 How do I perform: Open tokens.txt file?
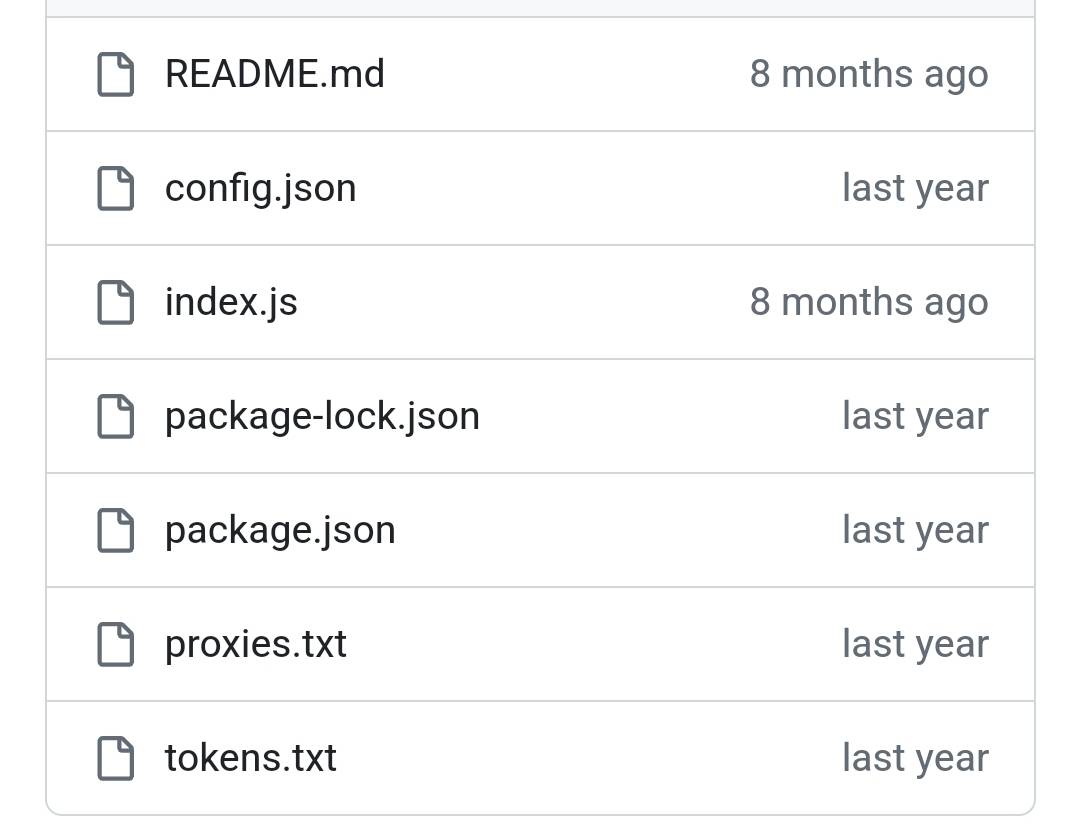coord(250,758)
